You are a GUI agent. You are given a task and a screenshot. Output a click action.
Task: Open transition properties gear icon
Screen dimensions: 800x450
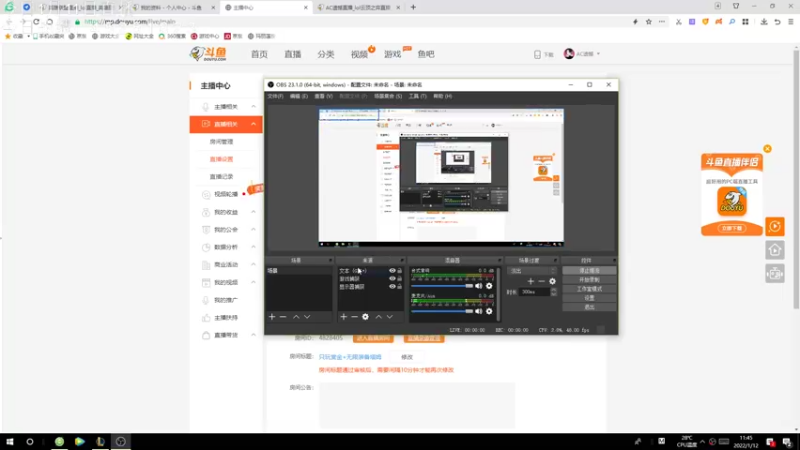[553, 281]
